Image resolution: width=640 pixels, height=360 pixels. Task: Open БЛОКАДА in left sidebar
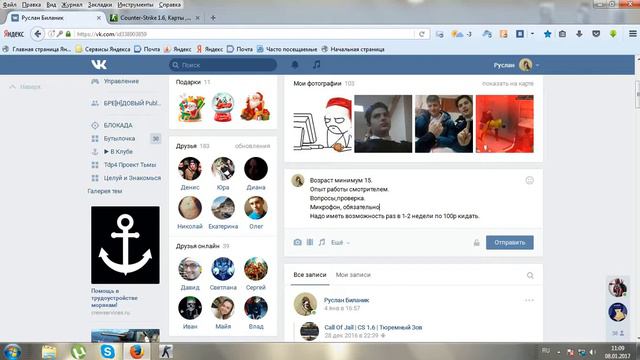(118, 125)
